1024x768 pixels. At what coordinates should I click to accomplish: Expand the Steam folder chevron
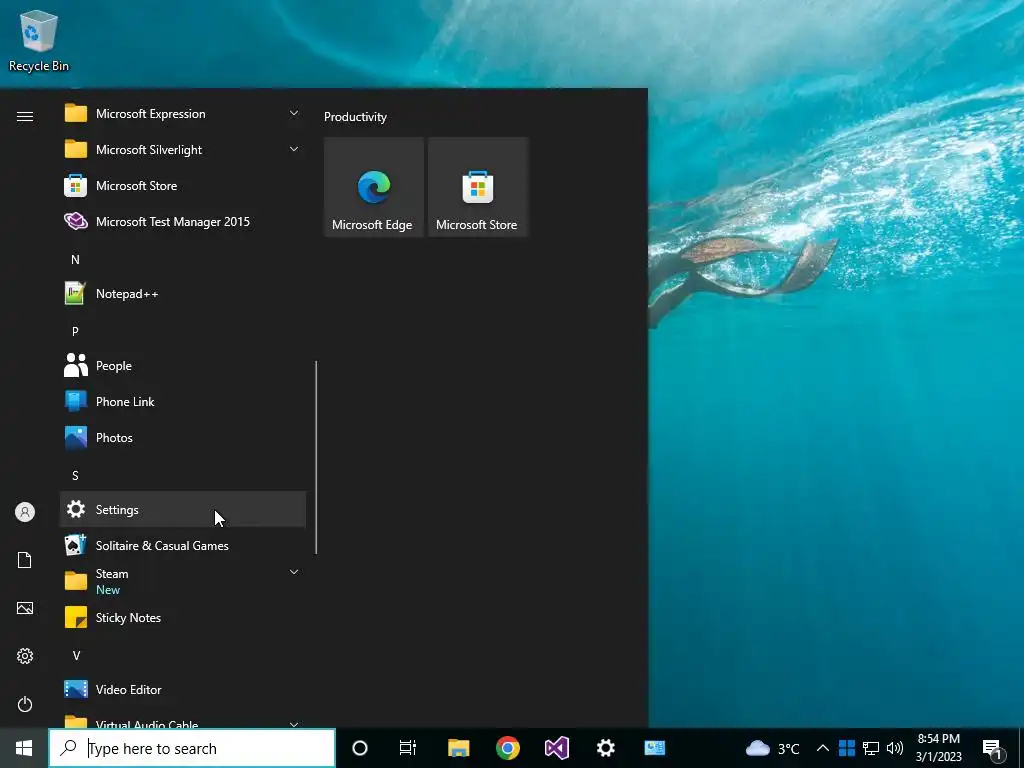point(294,572)
